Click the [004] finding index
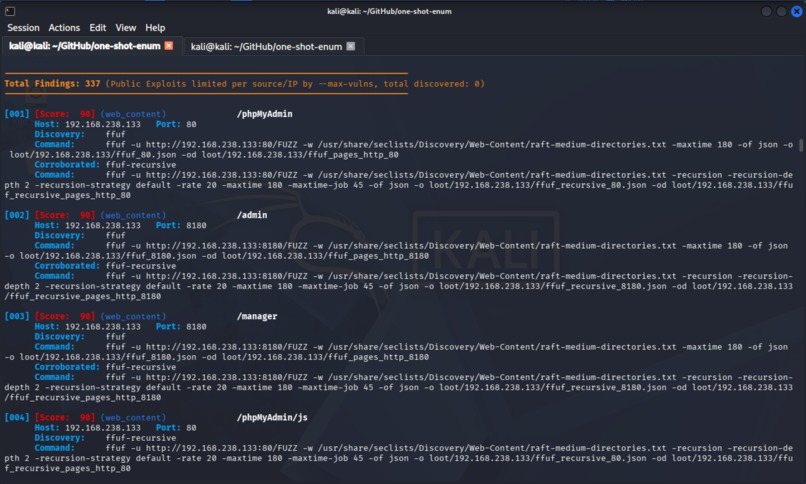This screenshot has height=484, width=806. [x=17, y=417]
